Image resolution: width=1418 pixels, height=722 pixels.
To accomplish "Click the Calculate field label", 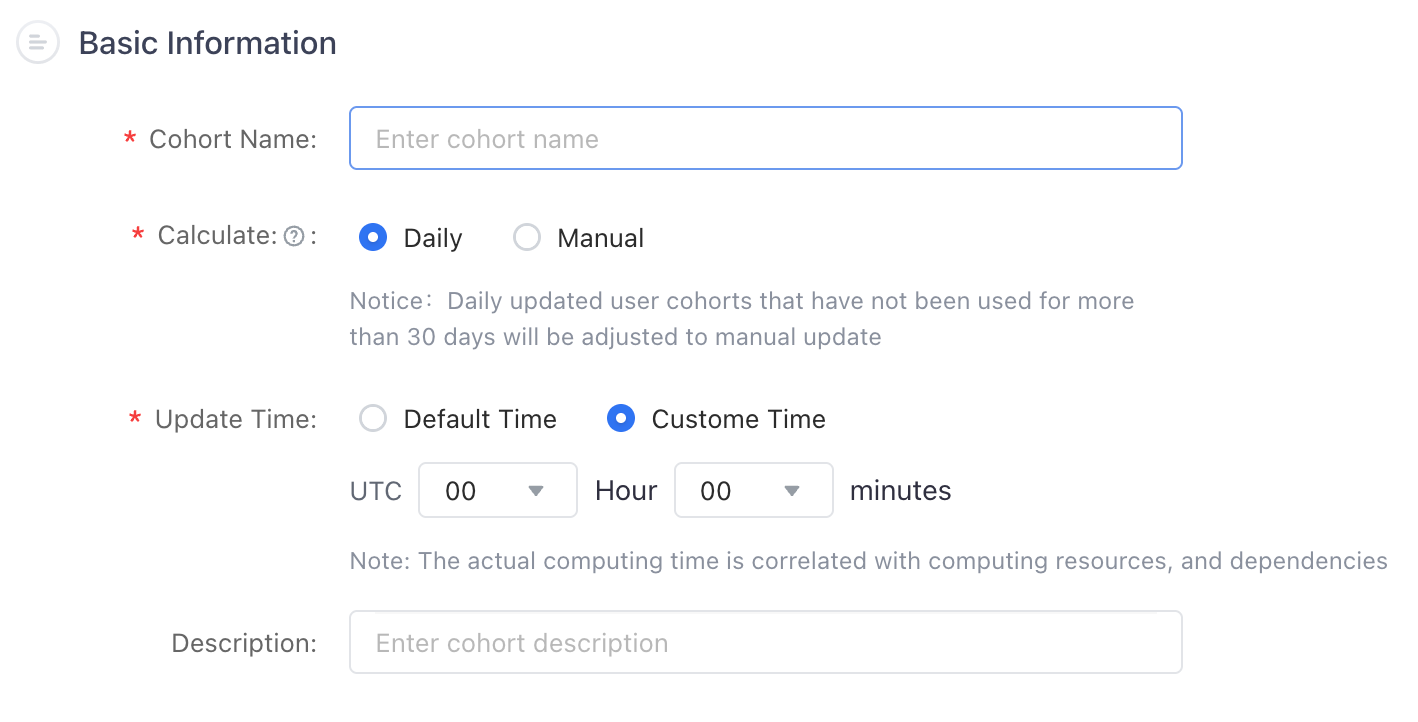I will [217, 236].
